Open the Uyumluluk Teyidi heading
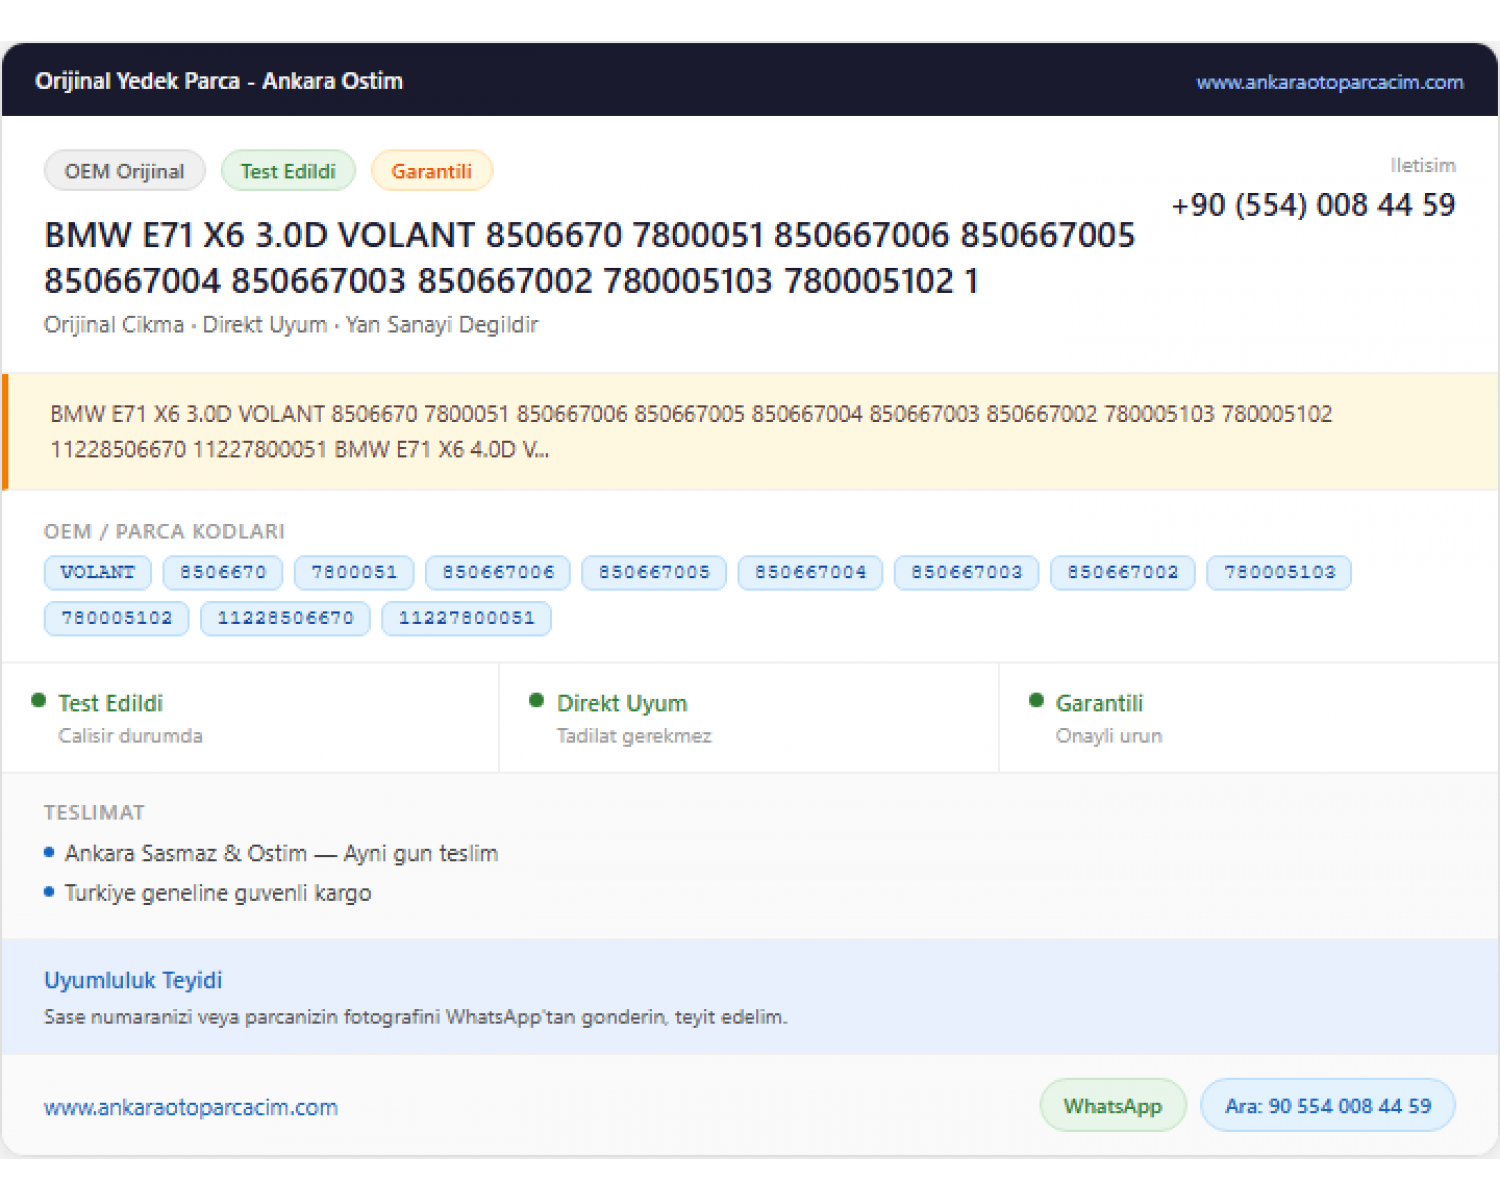The width and height of the screenshot is (1500, 1200). point(133,980)
